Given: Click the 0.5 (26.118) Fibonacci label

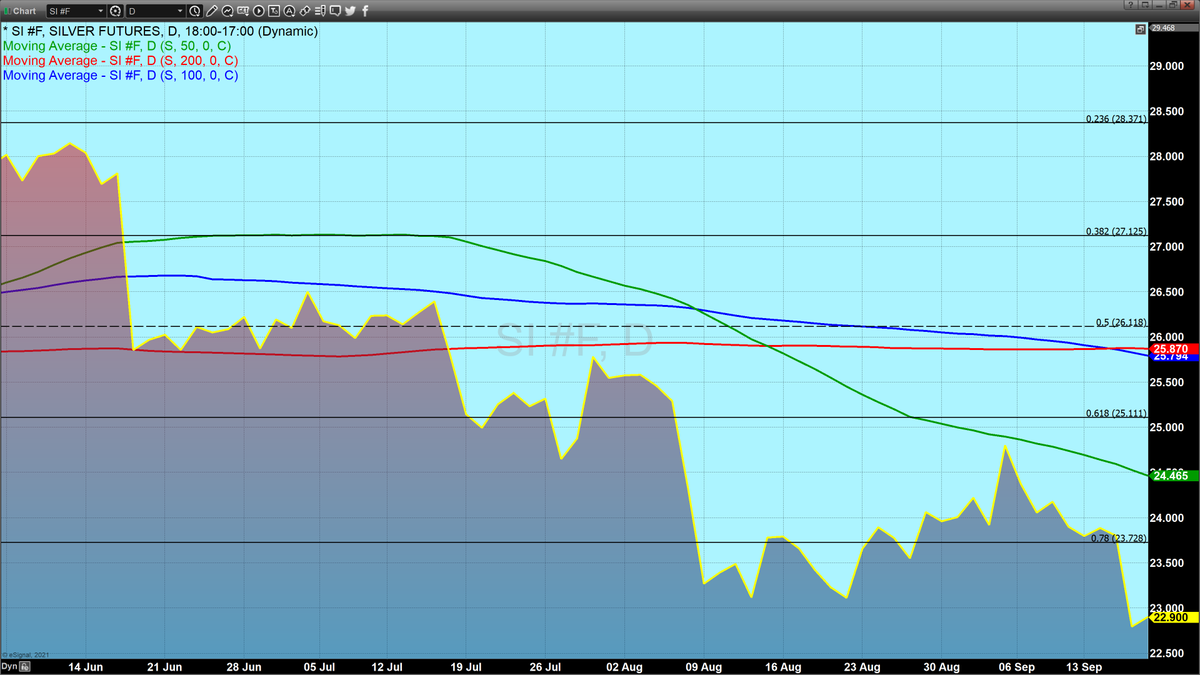Looking at the screenshot, I should tap(1121, 322).
